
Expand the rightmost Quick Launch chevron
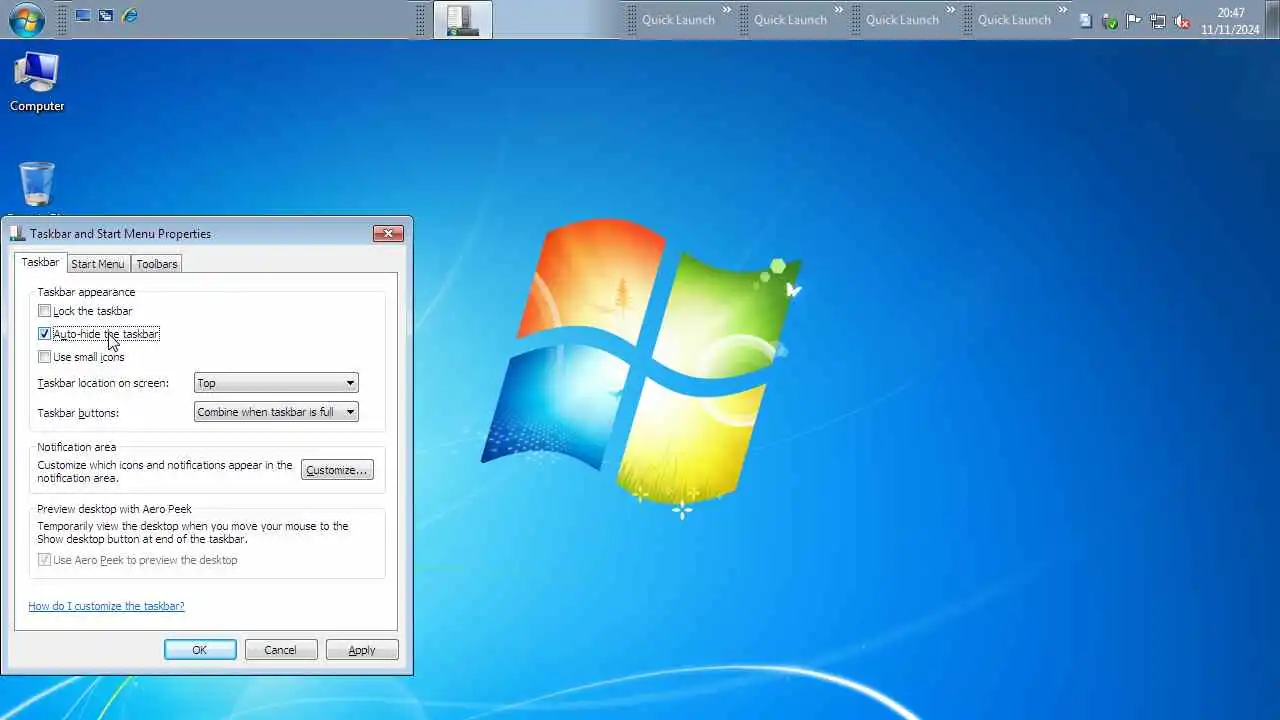coord(1063,11)
